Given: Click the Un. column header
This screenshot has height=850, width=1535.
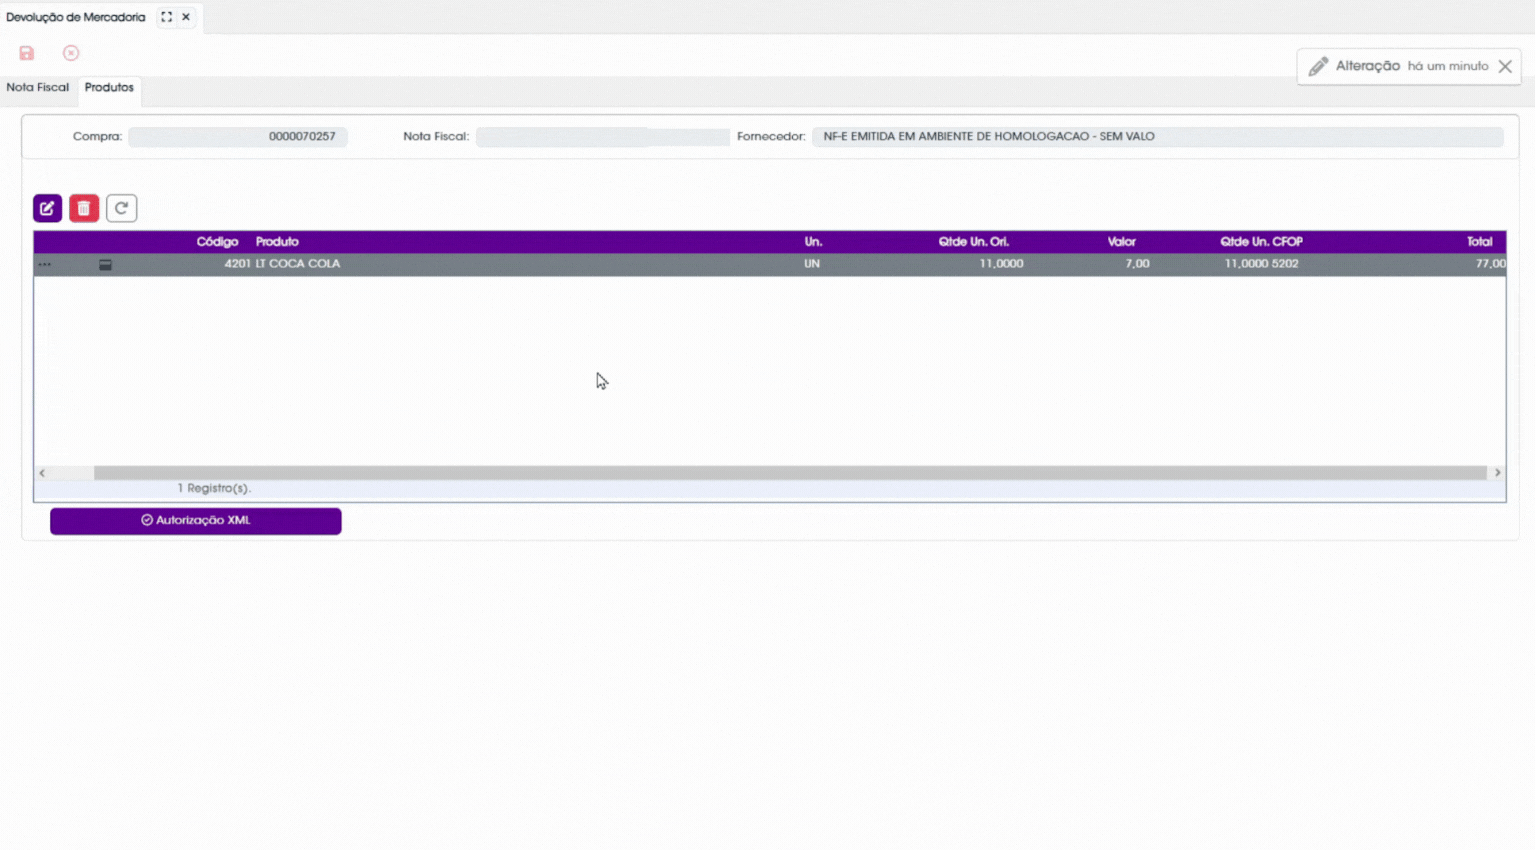Looking at the screenshot, I should pos(813,242).
